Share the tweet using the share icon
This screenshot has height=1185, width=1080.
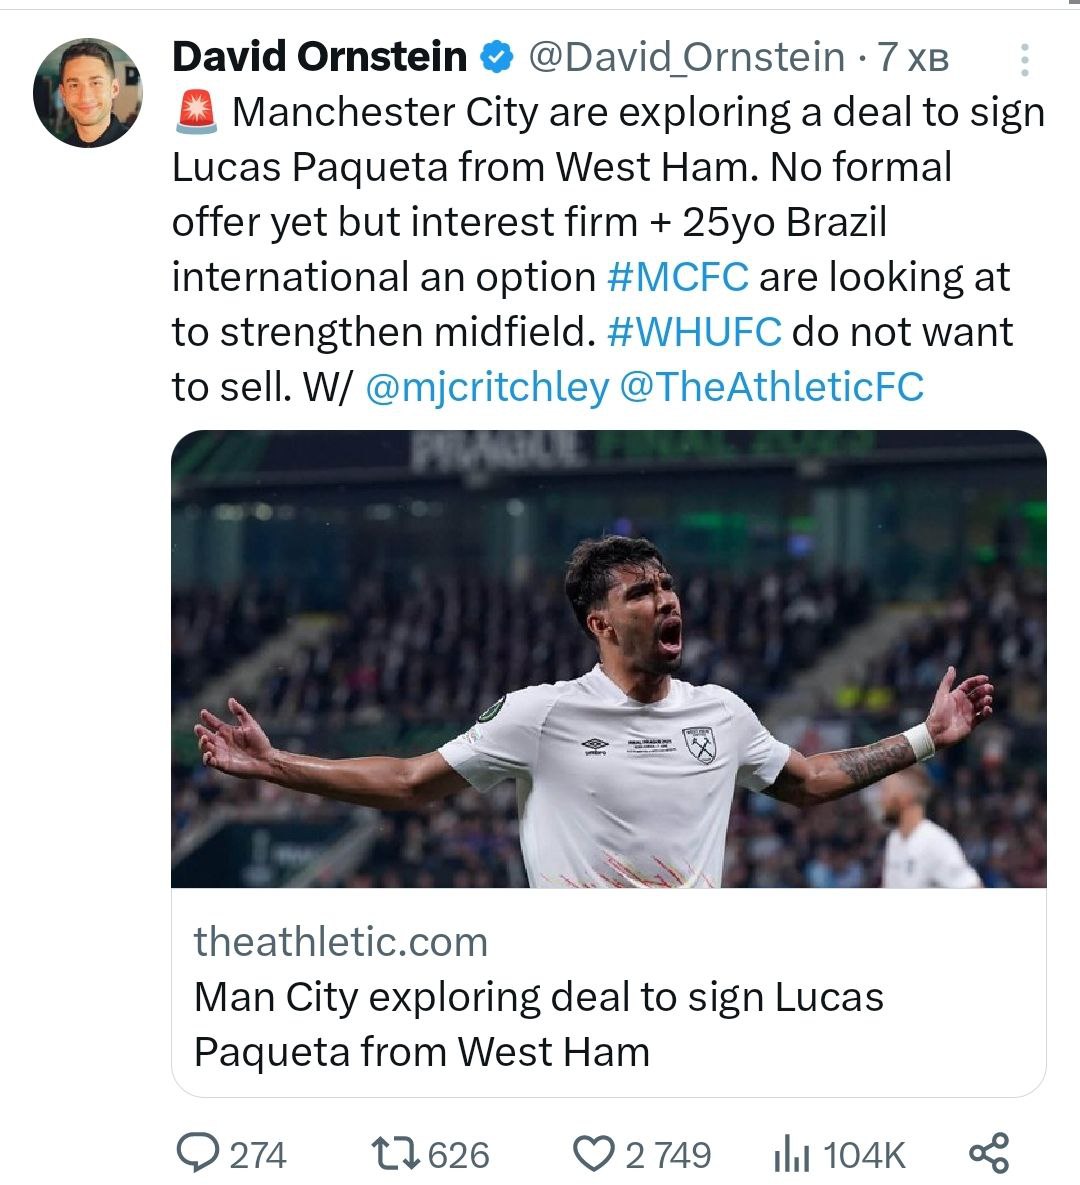tap(989, 1153)
